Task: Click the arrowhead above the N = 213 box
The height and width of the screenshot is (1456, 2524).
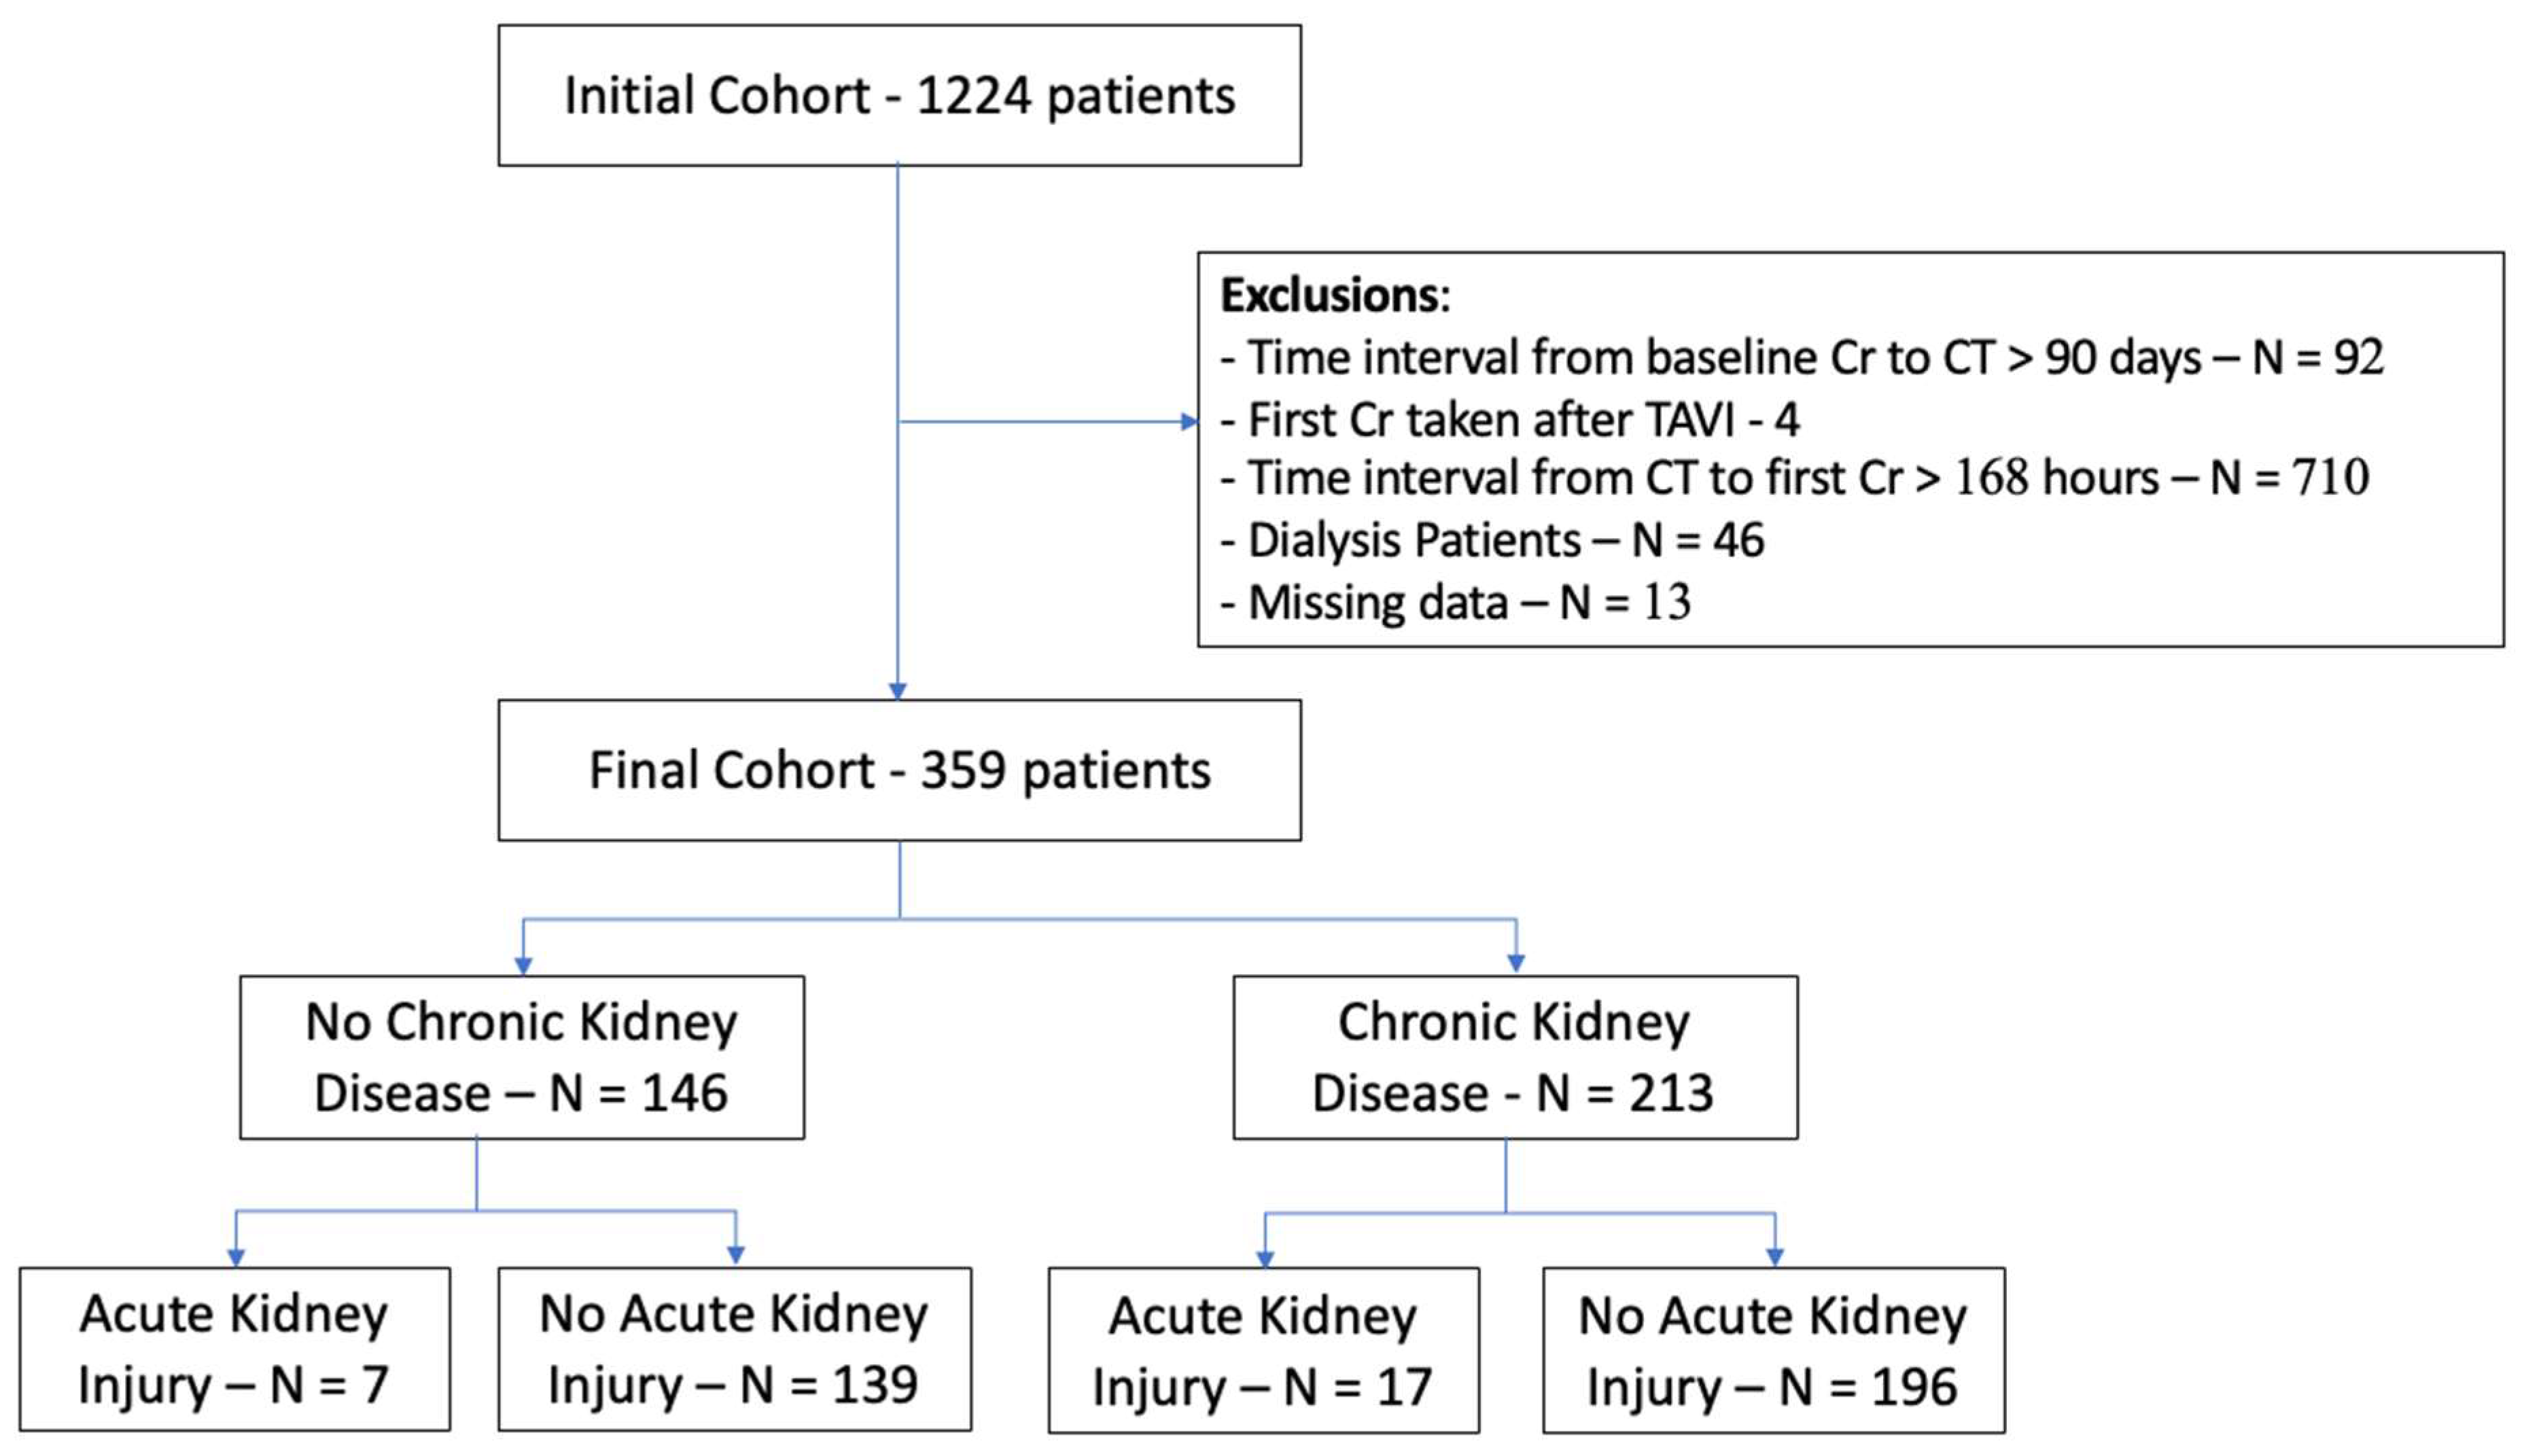Action: pos(1516,962)
